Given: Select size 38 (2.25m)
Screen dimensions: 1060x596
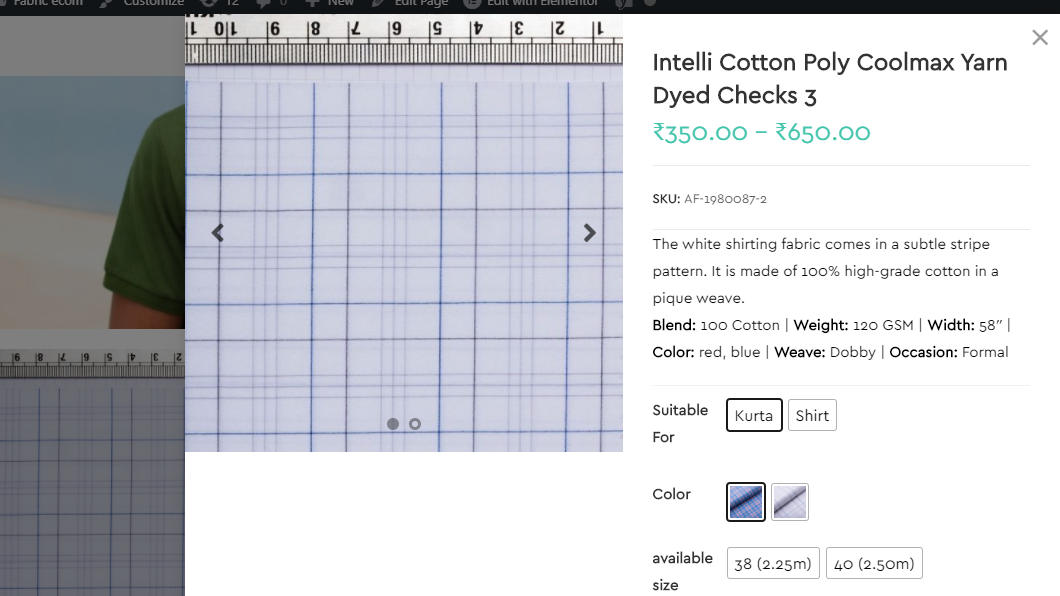Looking at the screenshot, I should (x=773, y=563).
